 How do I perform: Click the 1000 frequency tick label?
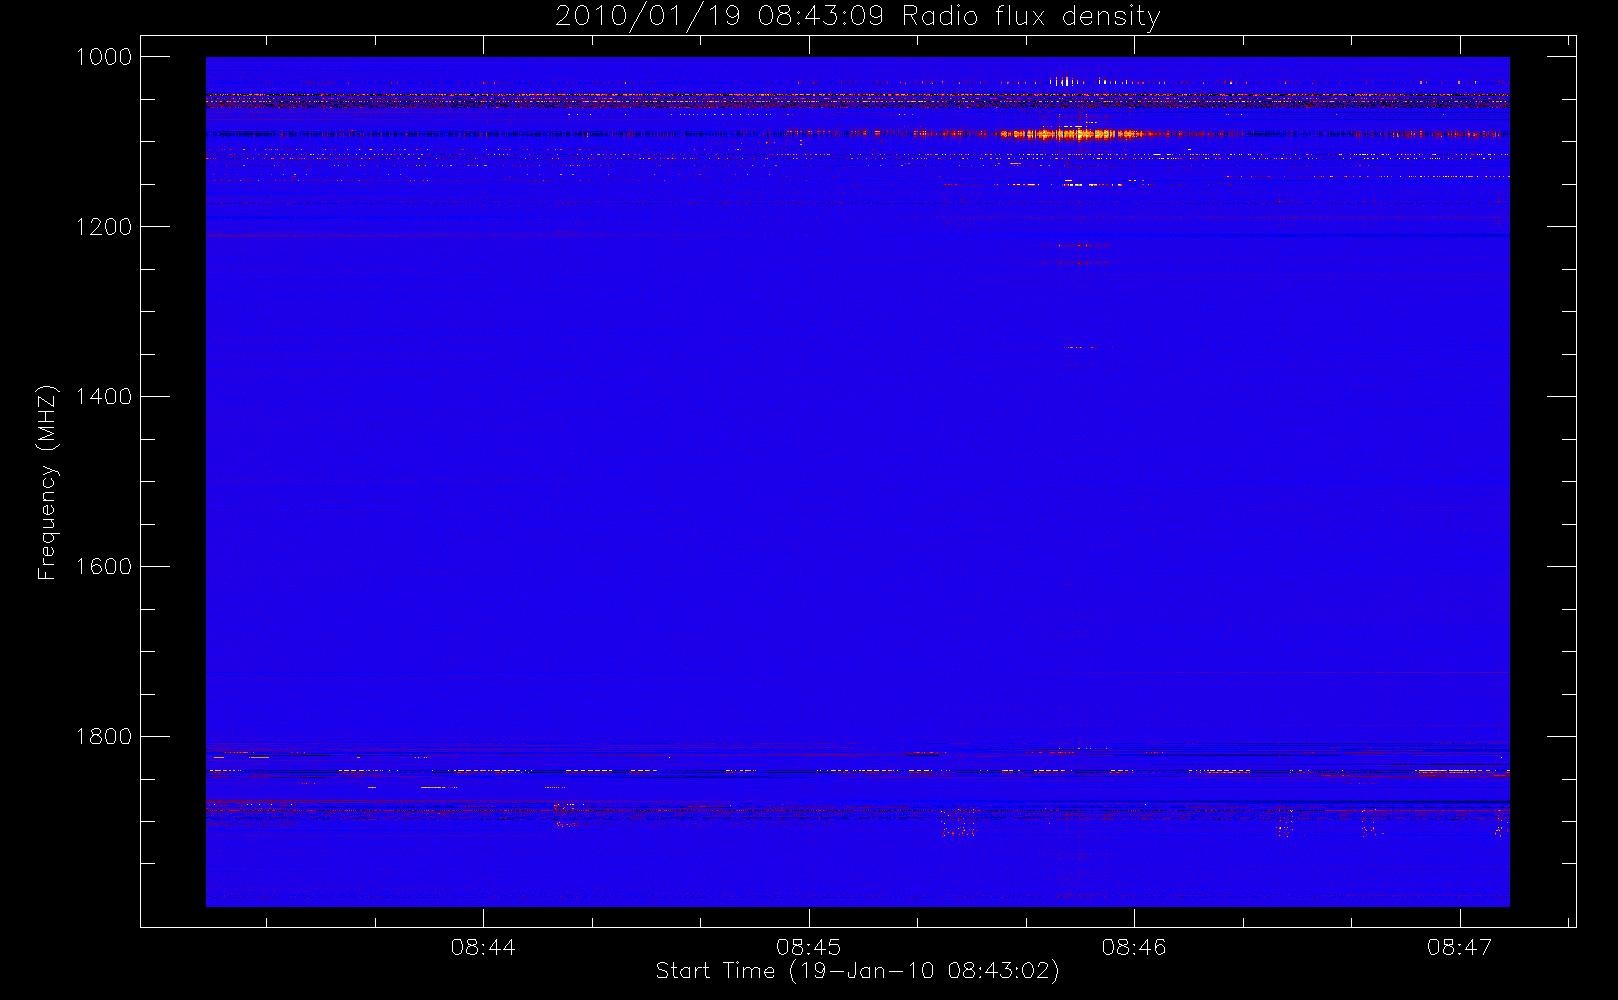tap(104, 57)
